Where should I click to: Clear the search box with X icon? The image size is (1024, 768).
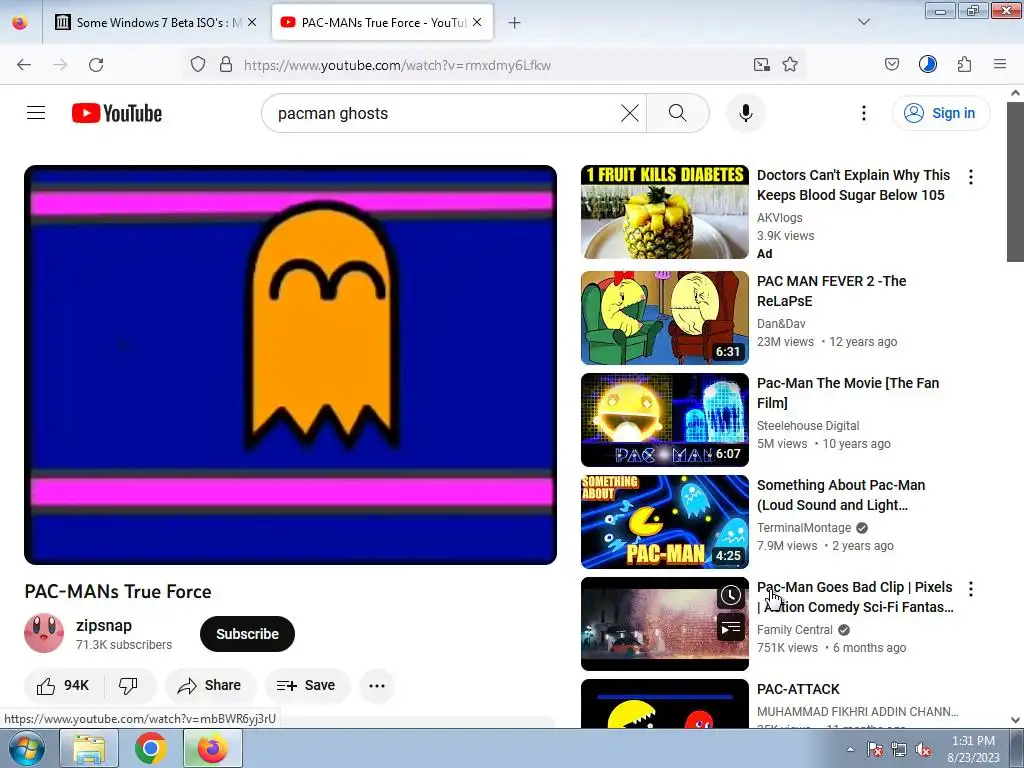point(630,113)
